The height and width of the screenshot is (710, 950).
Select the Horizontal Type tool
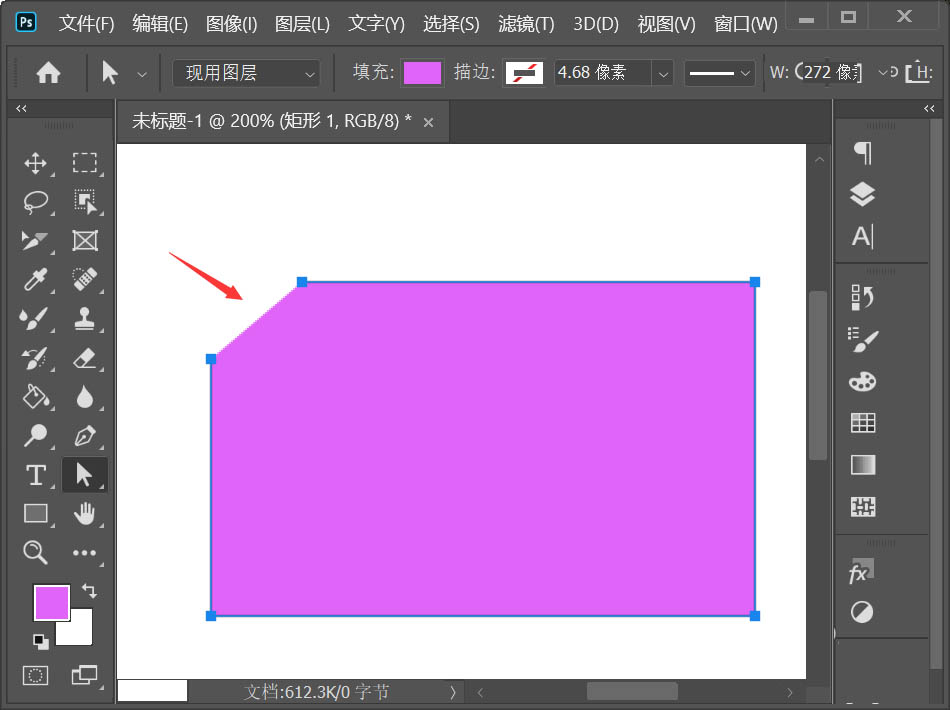coord(35,475)
